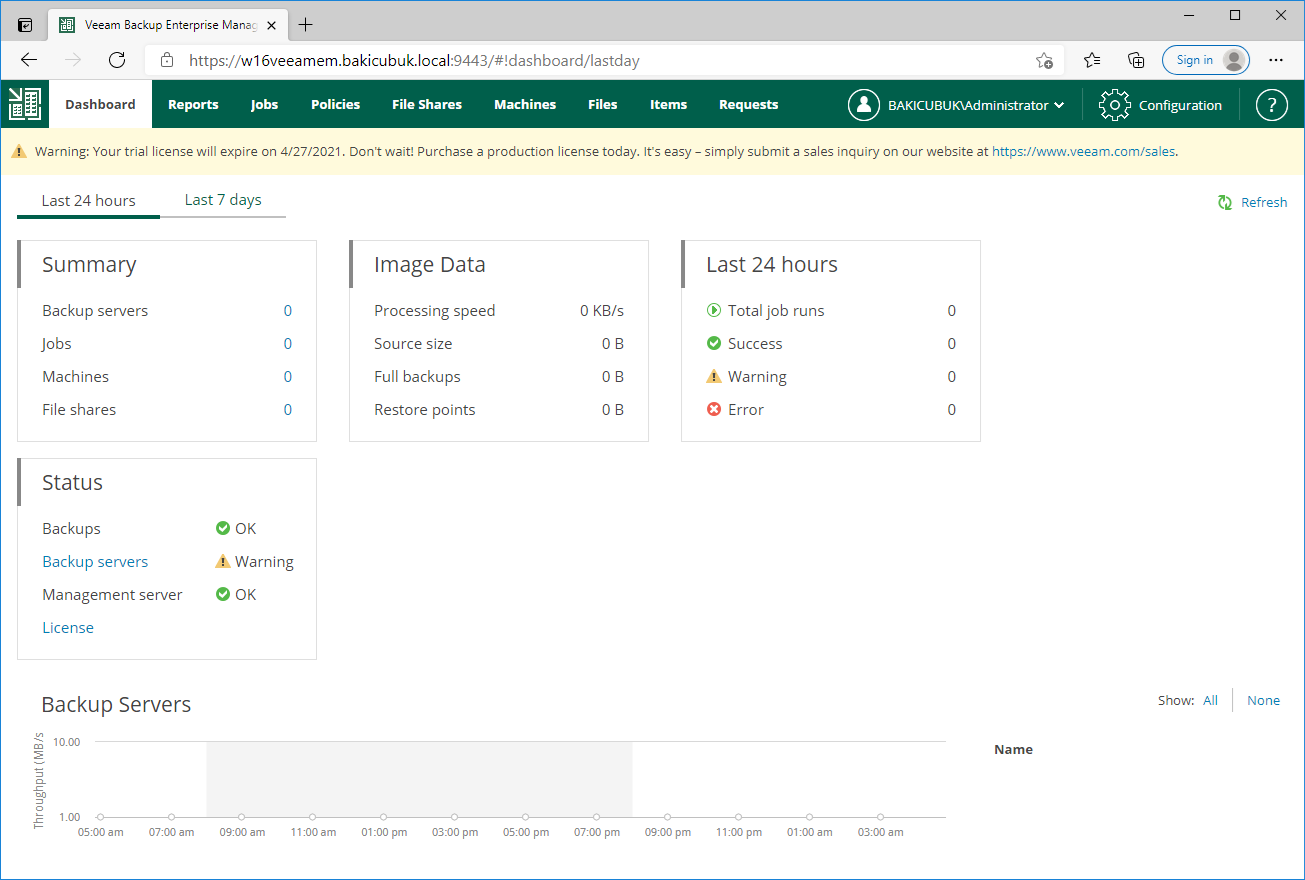Screen dimensions: 1305x880
Task: Click the site lock icon in address bar
Action: (167, 60)
